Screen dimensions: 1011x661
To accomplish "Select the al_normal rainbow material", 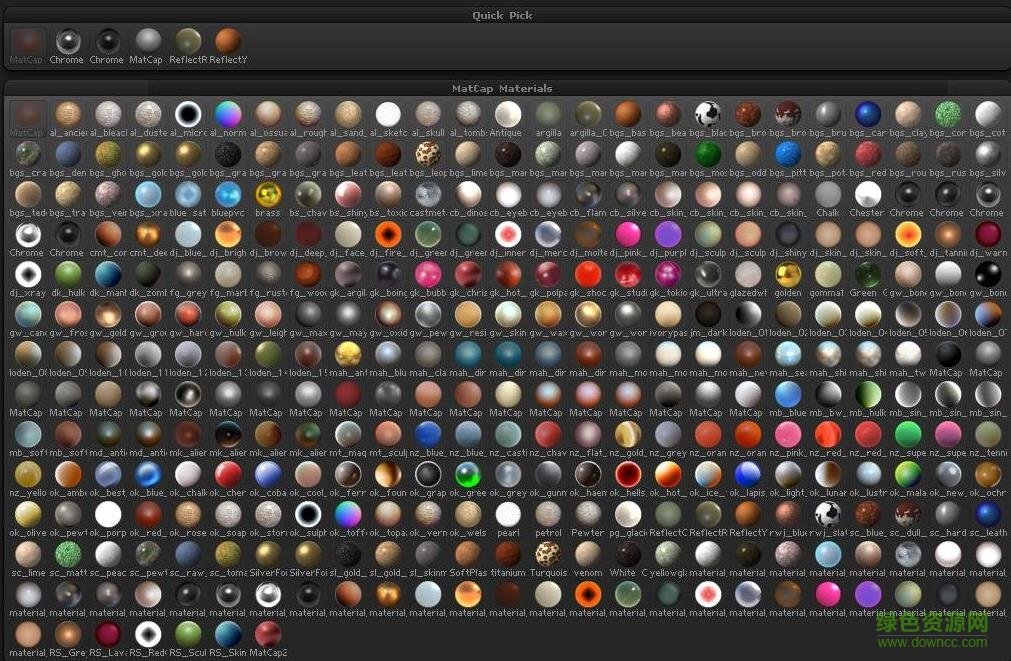I will coord(227,115).
